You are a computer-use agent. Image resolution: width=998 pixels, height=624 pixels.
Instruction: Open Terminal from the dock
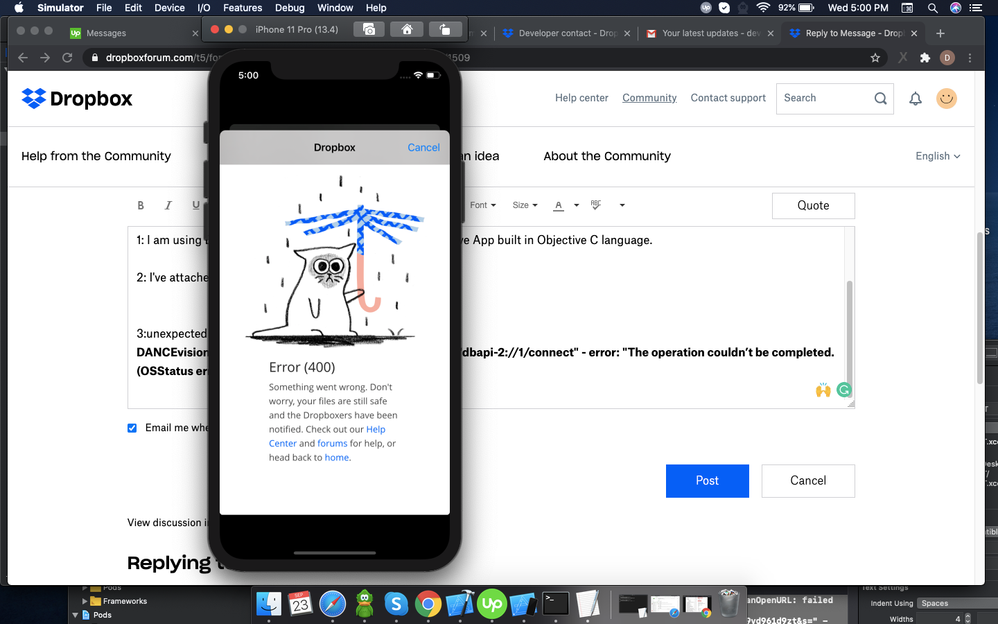(555, 604)
